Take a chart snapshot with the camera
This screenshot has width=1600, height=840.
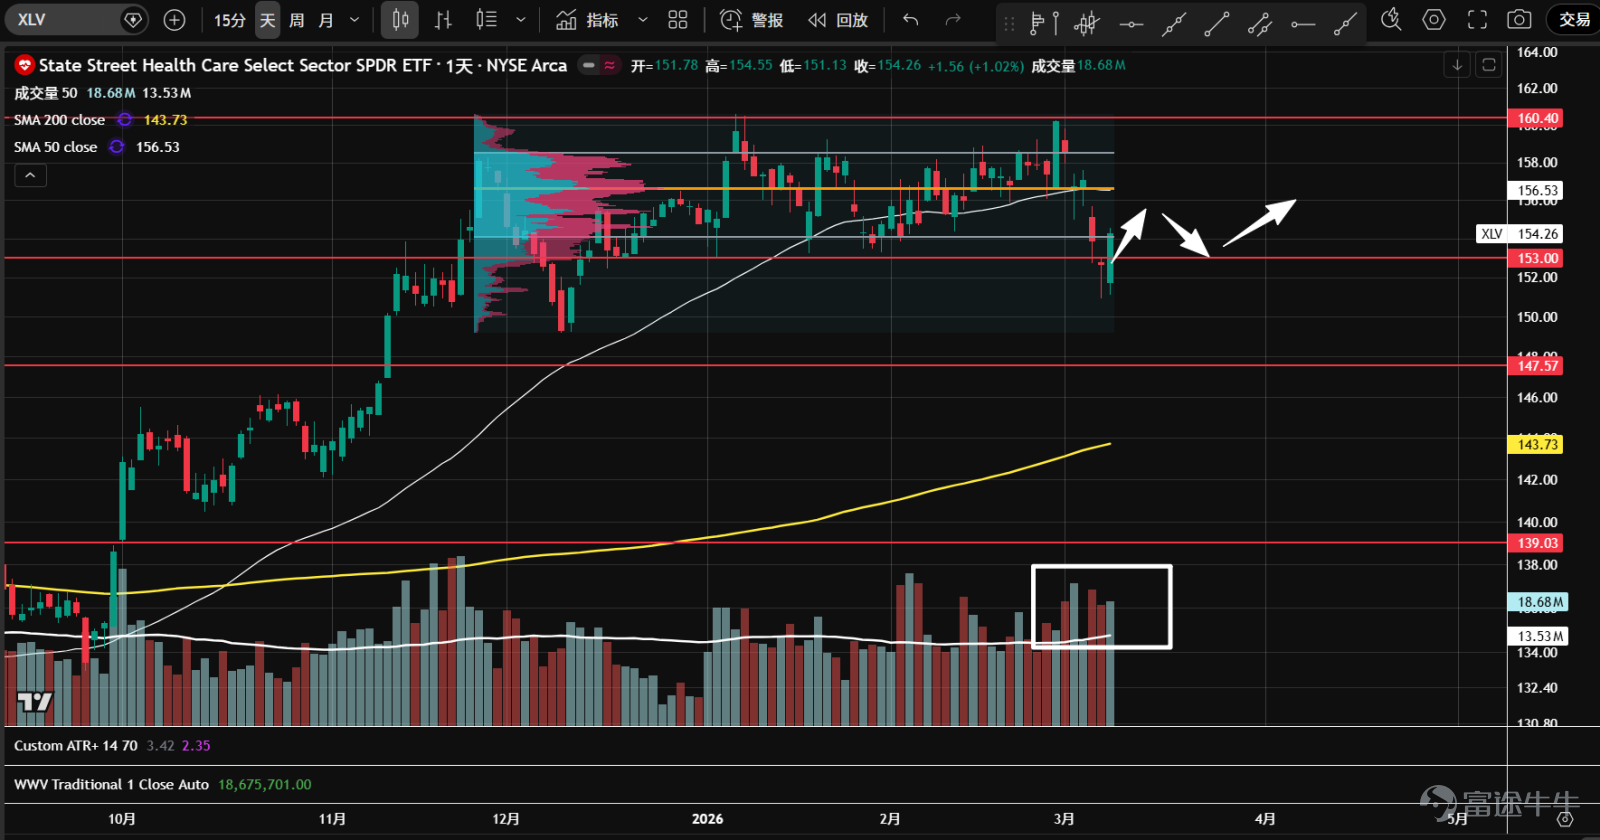coord(1519,20)
